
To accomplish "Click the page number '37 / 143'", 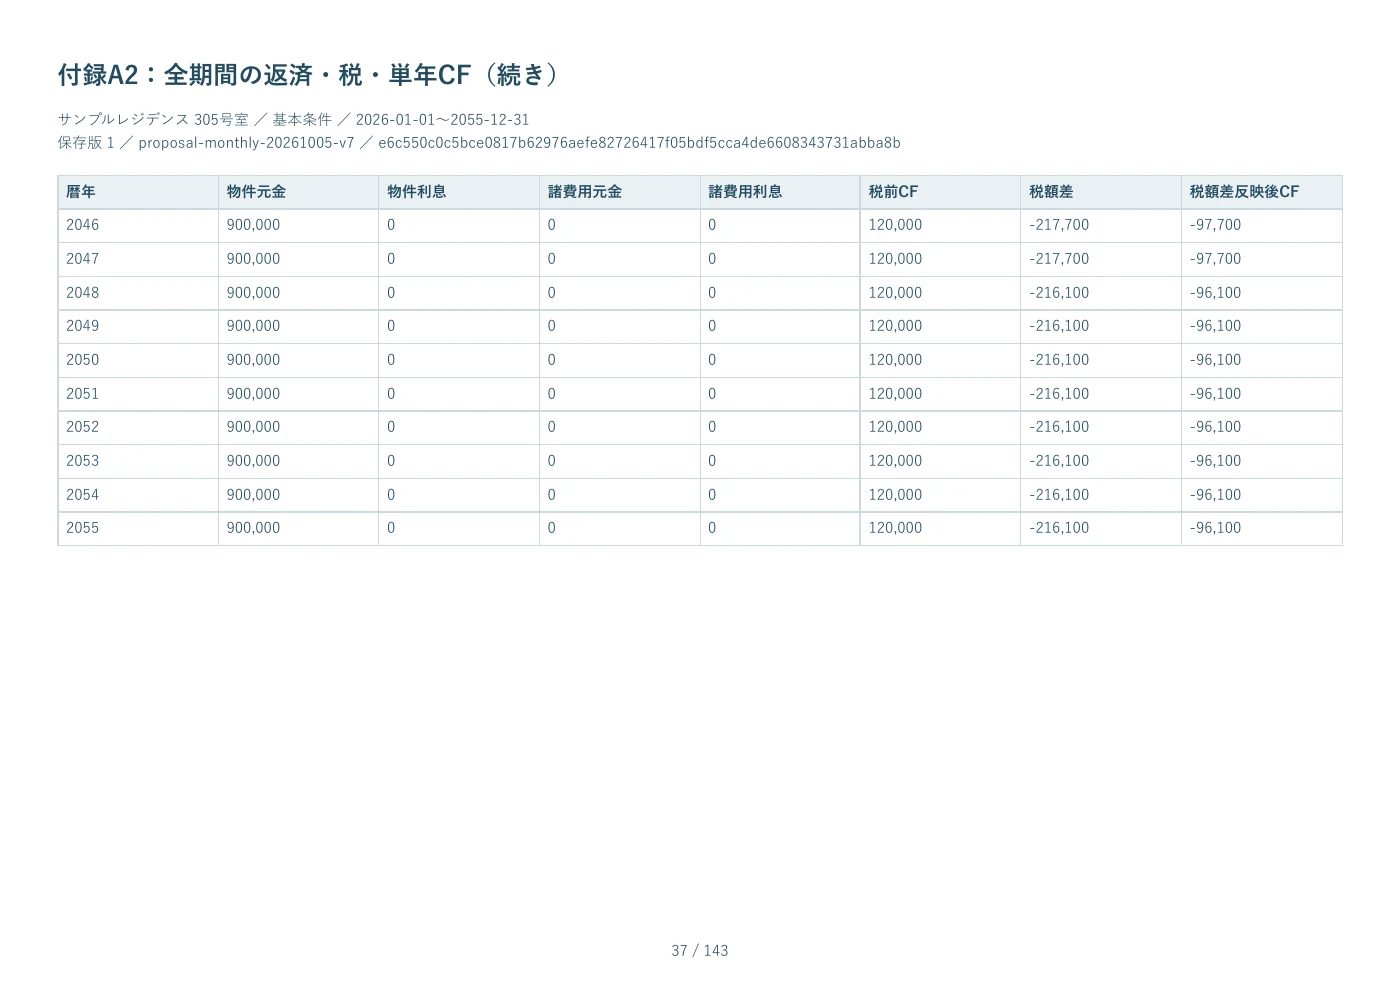I will pyautogui.click(x=700, y=951).
